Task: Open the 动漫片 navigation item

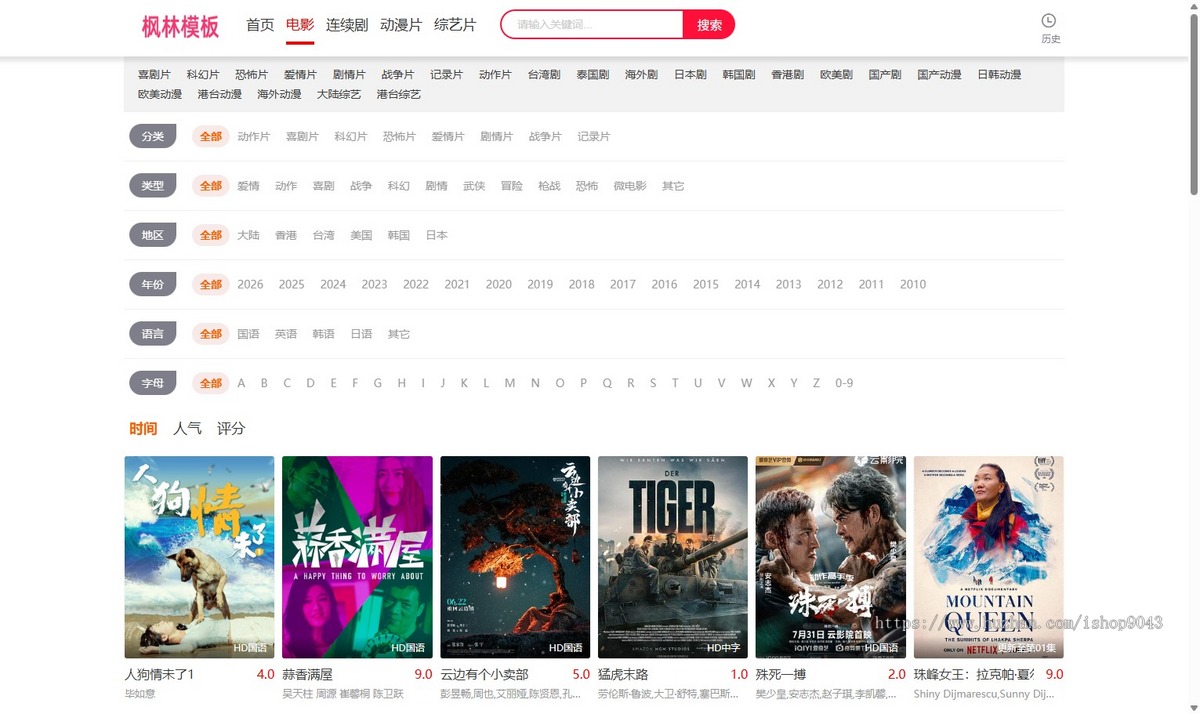Action: (x=401, y=25)
